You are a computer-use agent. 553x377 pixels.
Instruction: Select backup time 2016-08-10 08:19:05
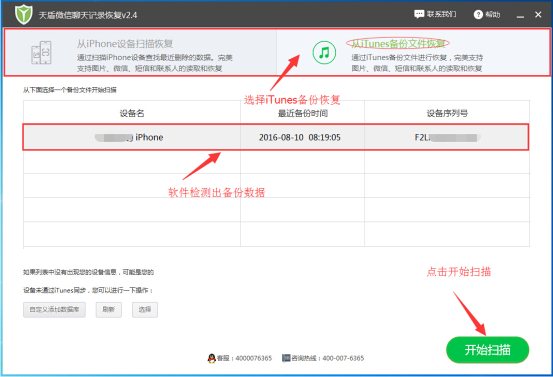coord(302,137)
